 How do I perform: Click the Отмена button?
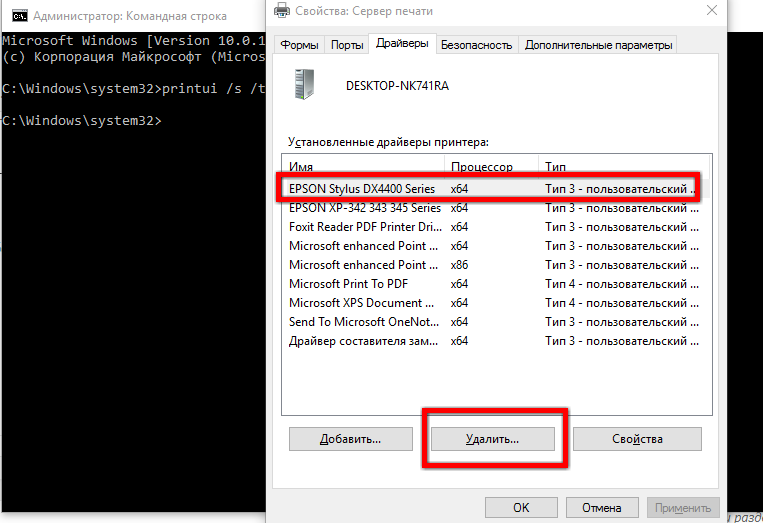[602, 507]
